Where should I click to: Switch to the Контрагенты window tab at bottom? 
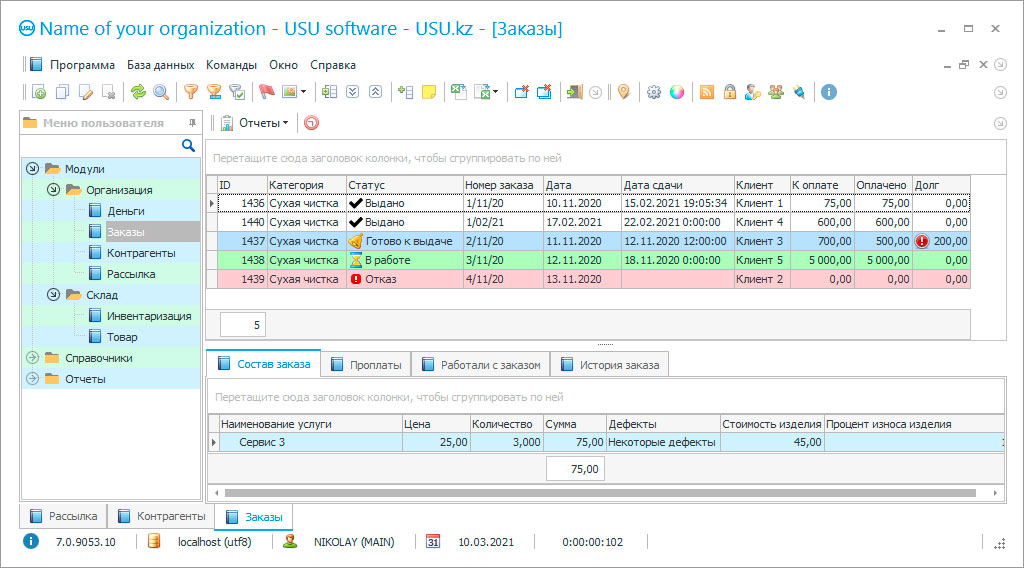[162, 516]
